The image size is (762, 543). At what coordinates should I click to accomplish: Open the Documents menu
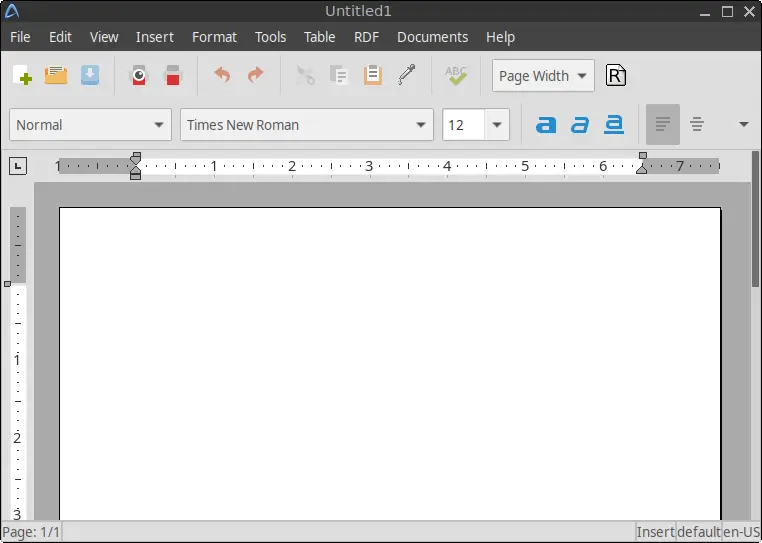(433, 37)
